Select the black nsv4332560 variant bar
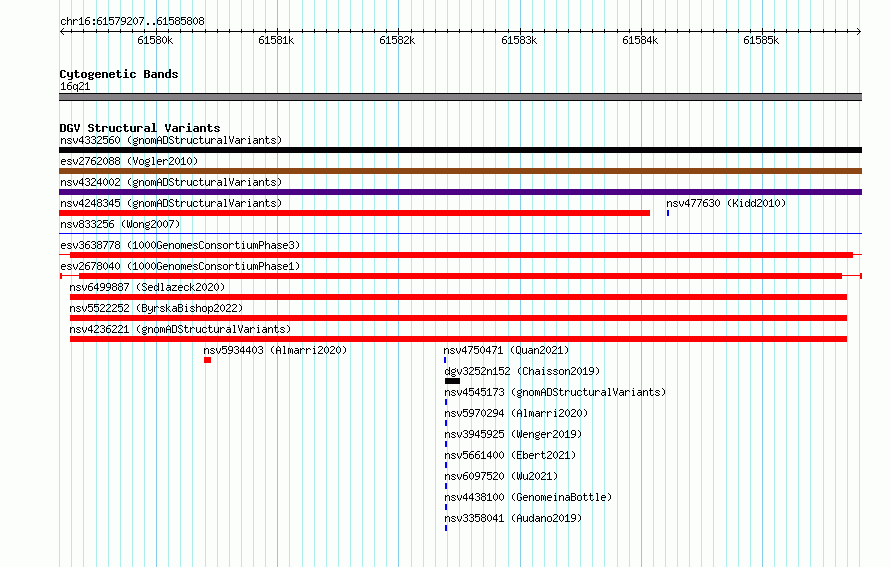The image size is (890, 567). coord(460,150)
